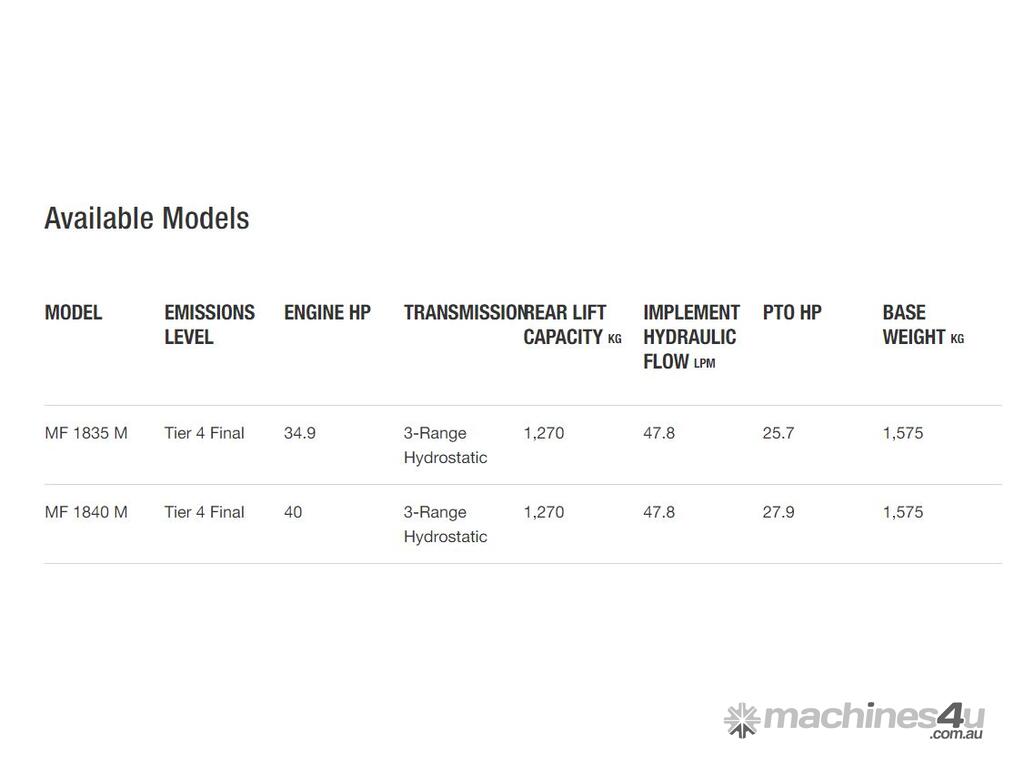Viewport: 1024px width, 768px height.
Task: Click the PTO HP column header
Action: (x=792, y=313)
